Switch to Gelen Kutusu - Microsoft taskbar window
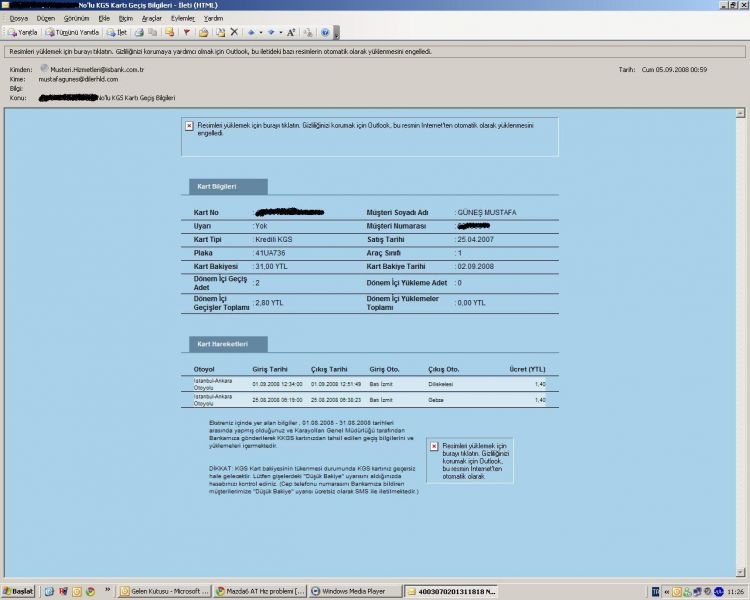The width and height of the screenshot is (750, 600). 165,592
